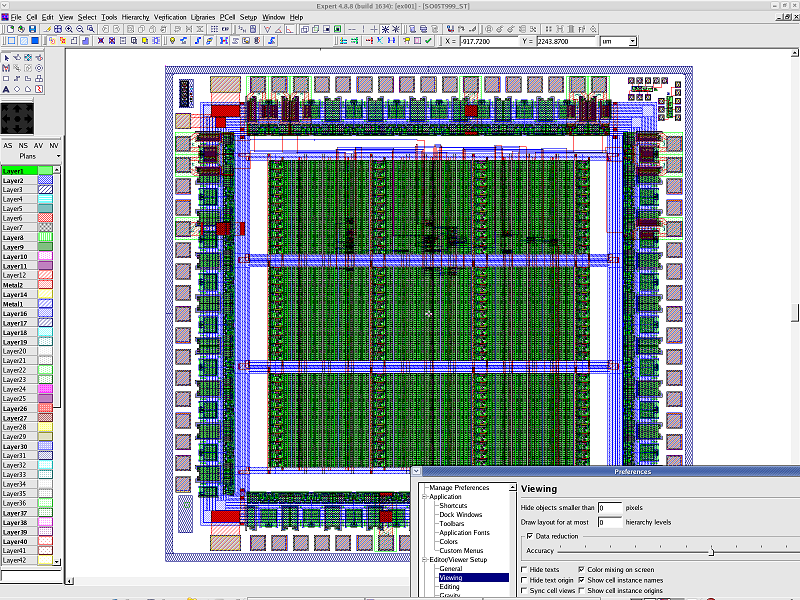Click the zoom in magnifier icon
The height and width of the screenshot is (600, 800).
(x=69, y=29)
